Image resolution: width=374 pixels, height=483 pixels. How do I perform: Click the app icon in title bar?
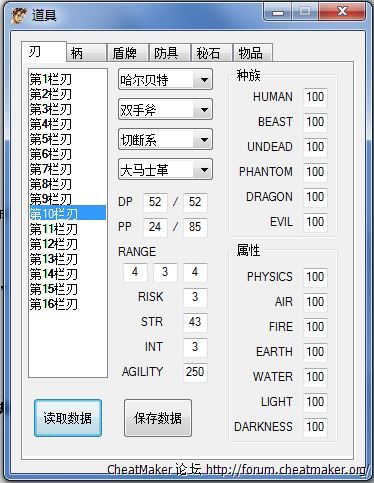(x=19, y=15)
